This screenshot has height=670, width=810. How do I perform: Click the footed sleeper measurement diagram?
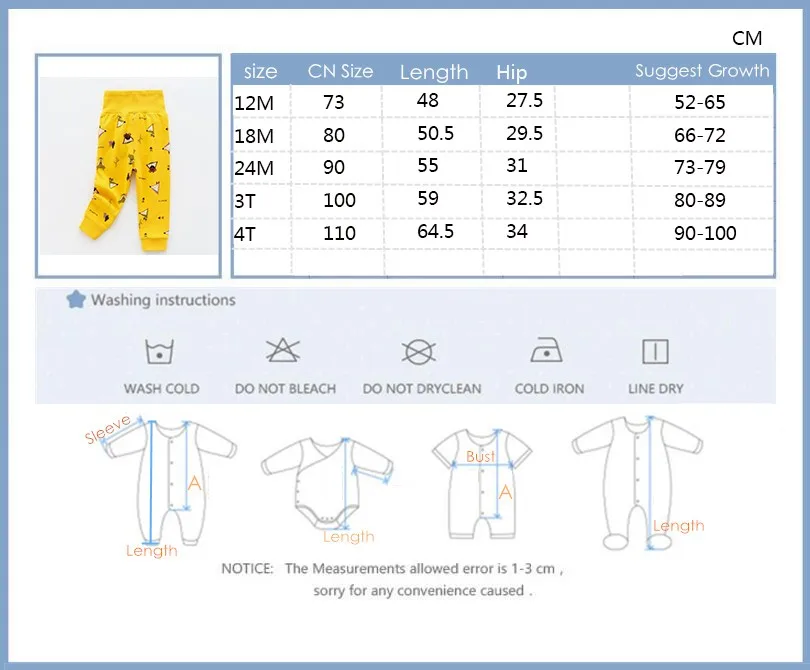[x=637, y=483]
